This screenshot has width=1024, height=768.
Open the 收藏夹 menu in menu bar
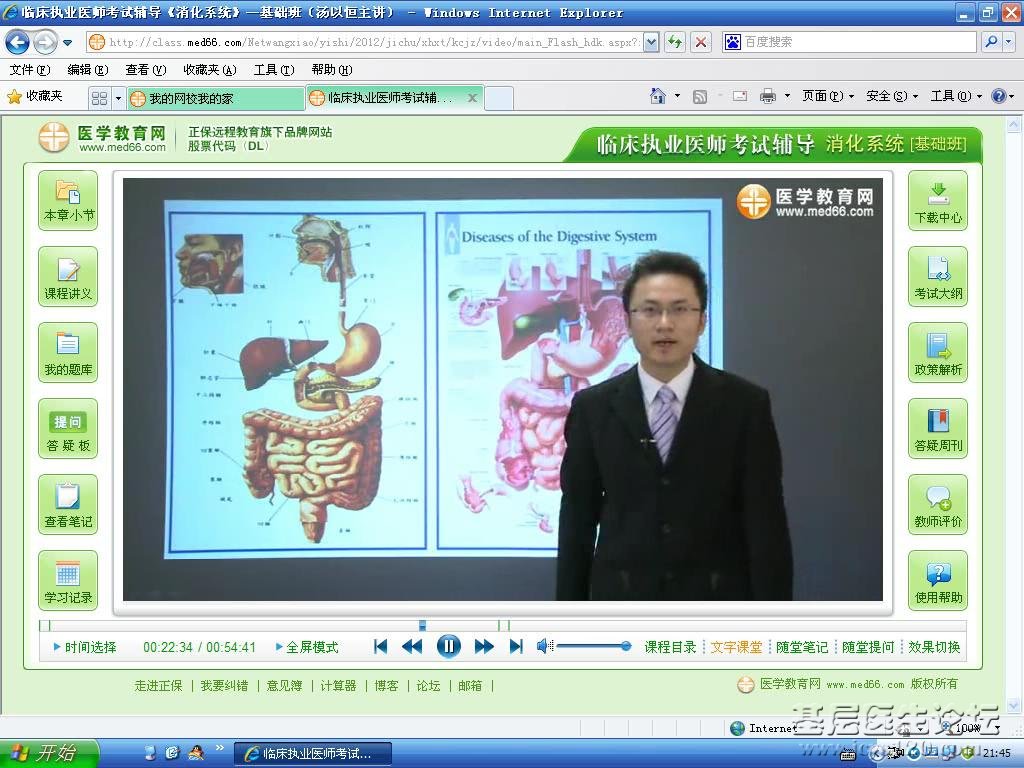tap(209, 70)
